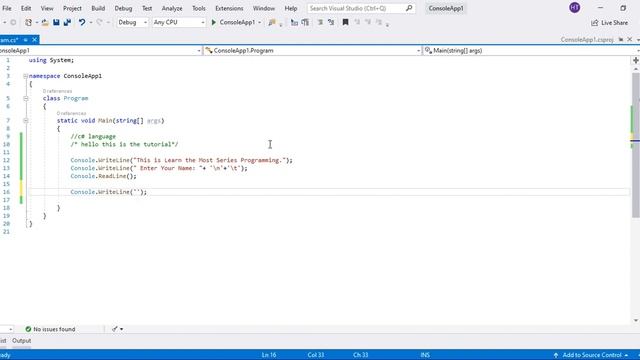Open the ConsoleApp1.Program type dropdown
Image resolution: width=640 pixels, height=360 pixels.
pos(312,51)
